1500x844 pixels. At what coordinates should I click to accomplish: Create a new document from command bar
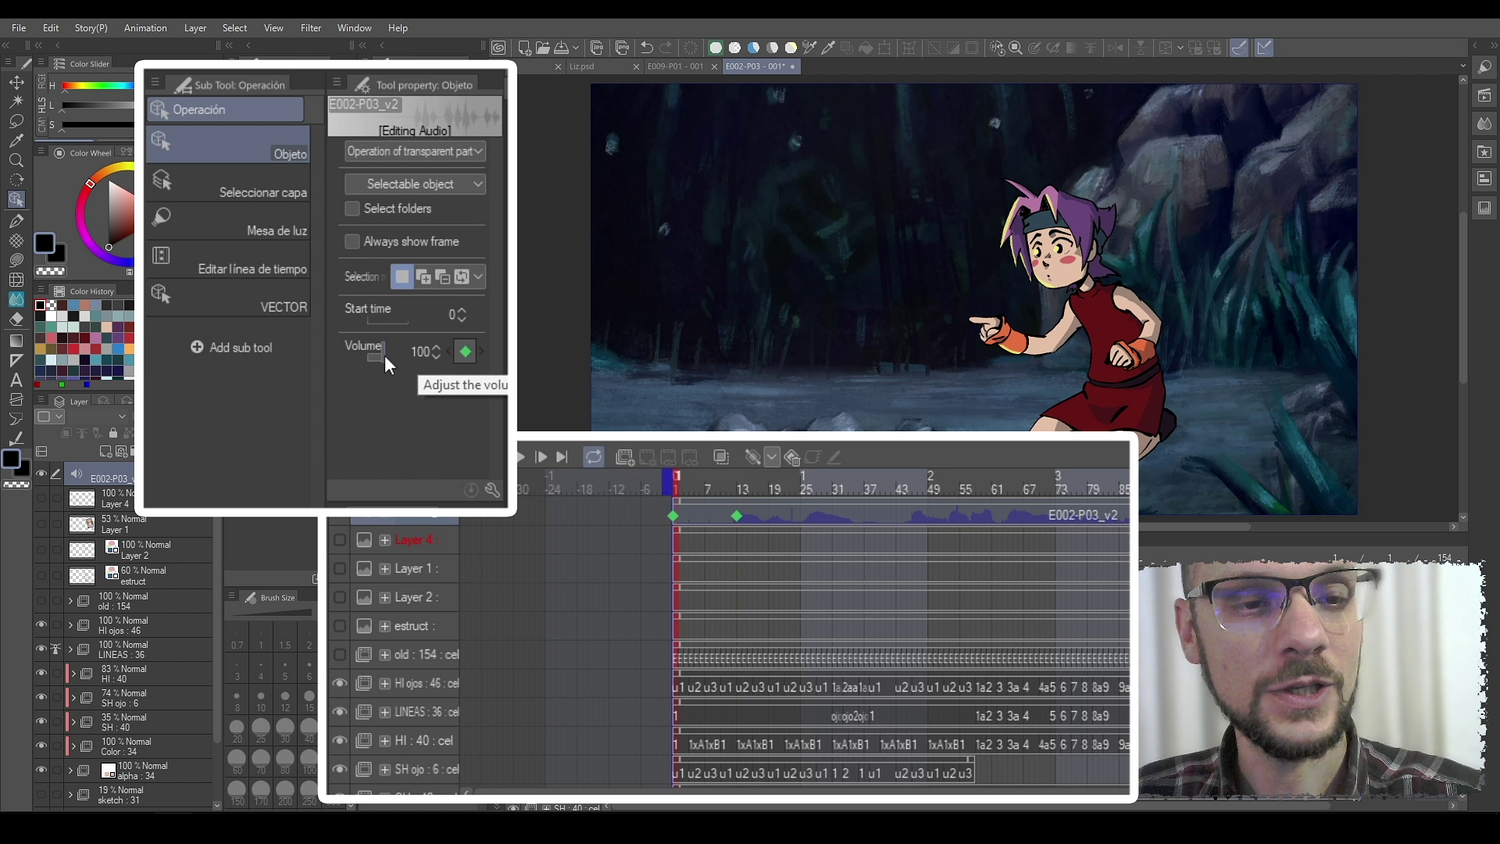point(524,48)
